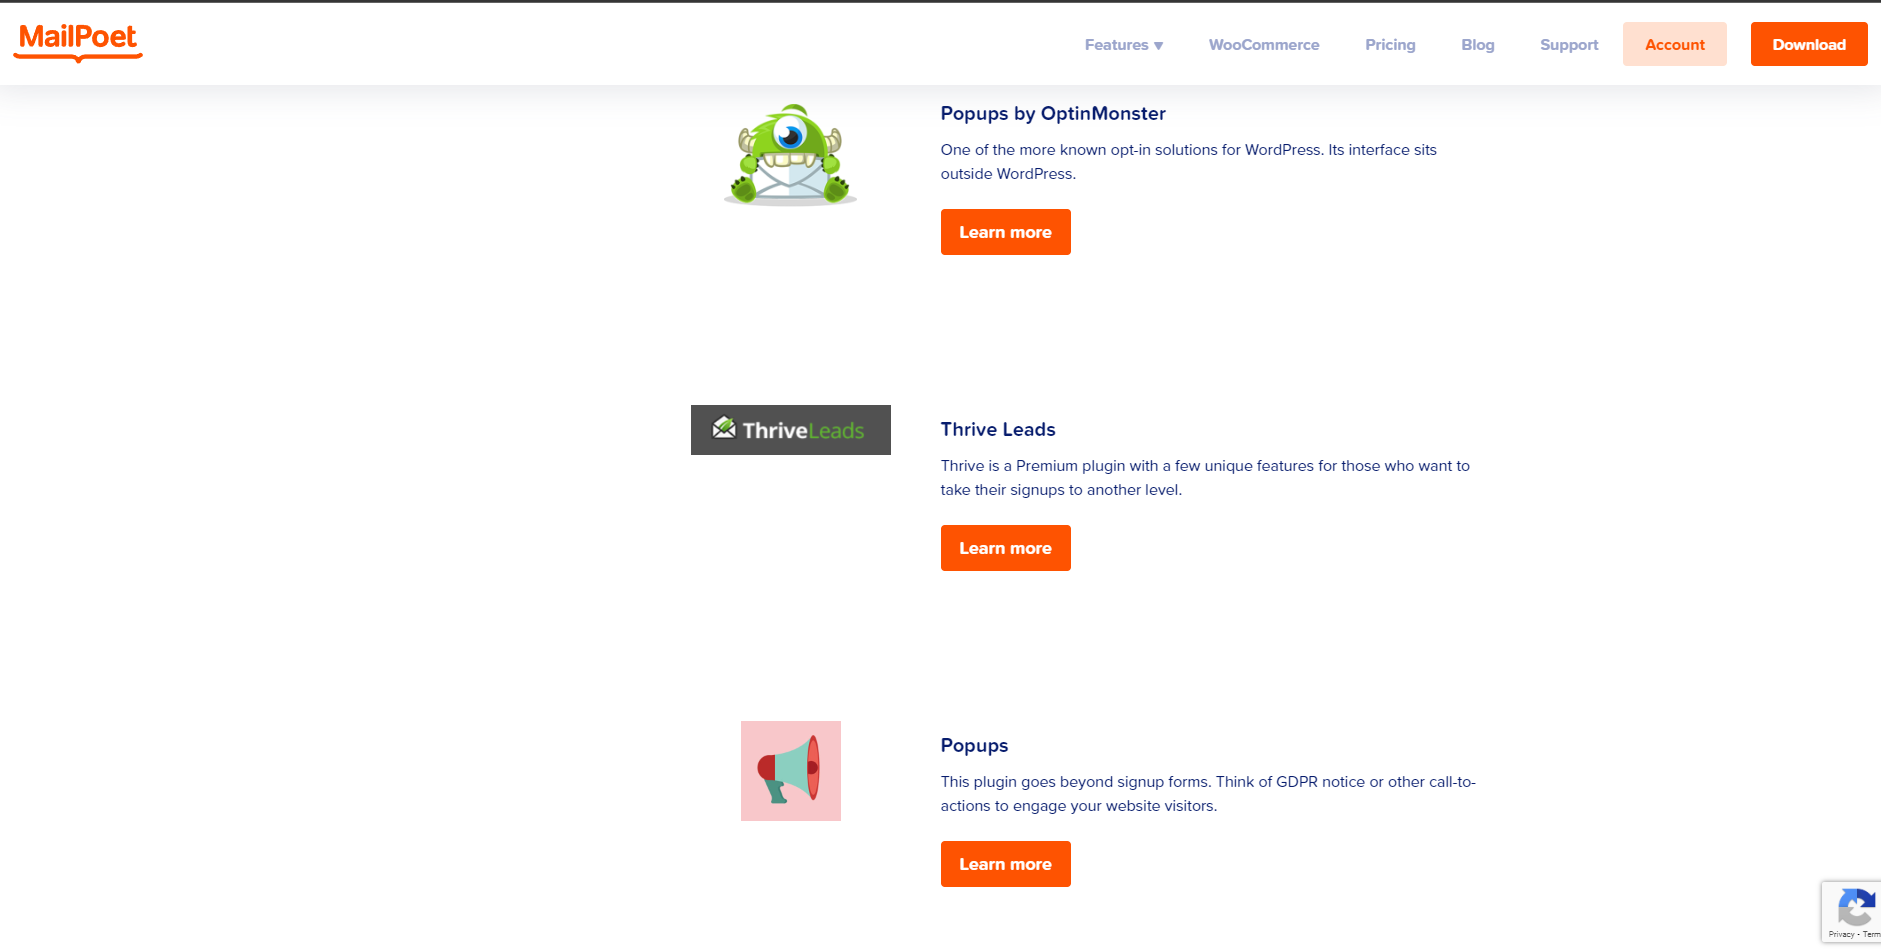Click the ThriveLeads logo image
The image size is (1881, 951).
point(790,430)
